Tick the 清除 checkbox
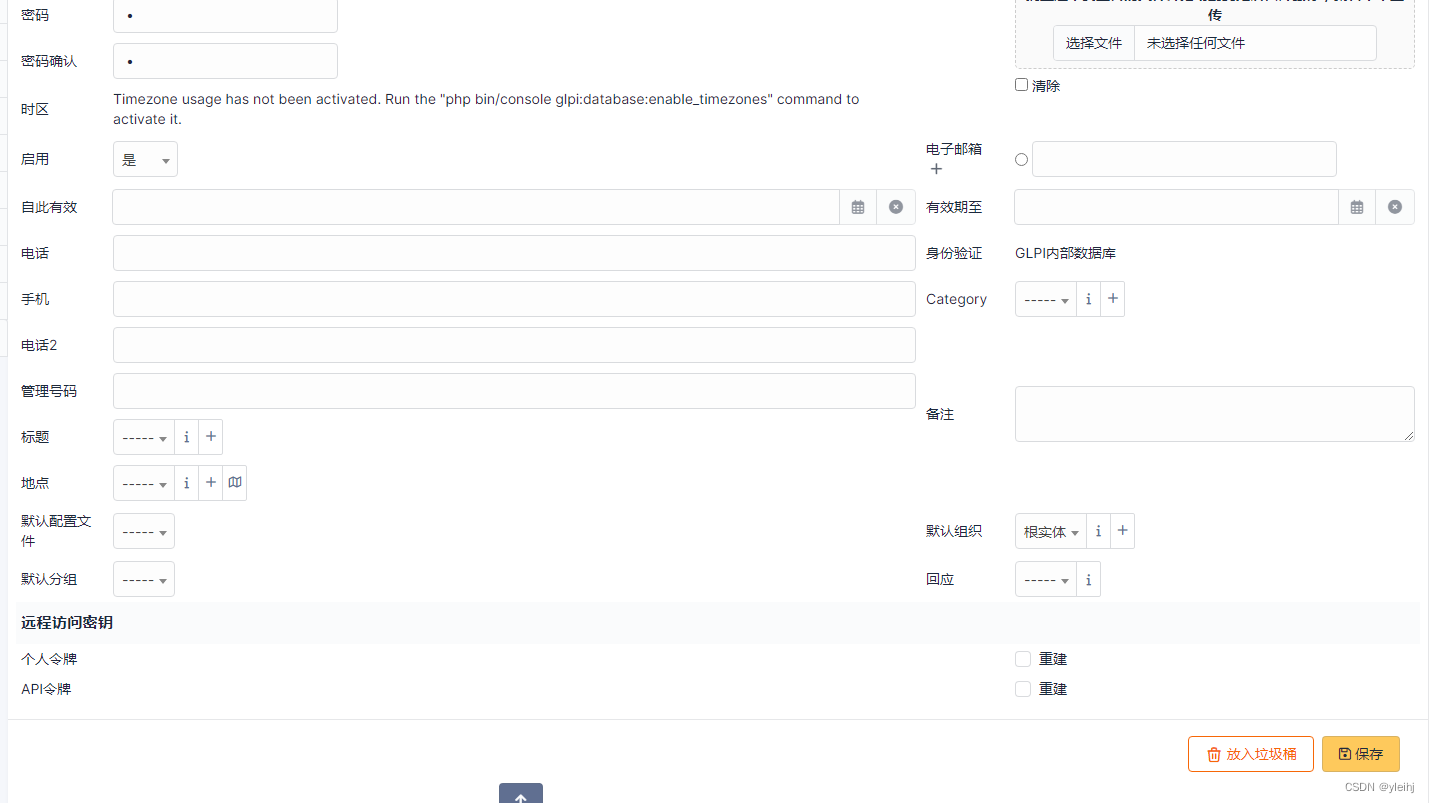1429x803 pixels. tap(1022, 85)
